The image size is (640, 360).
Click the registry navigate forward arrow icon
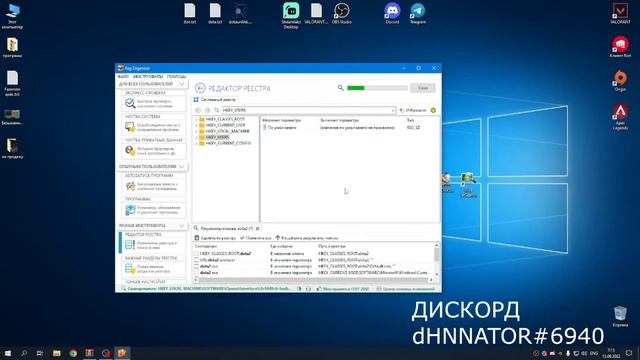coord(207,110)
